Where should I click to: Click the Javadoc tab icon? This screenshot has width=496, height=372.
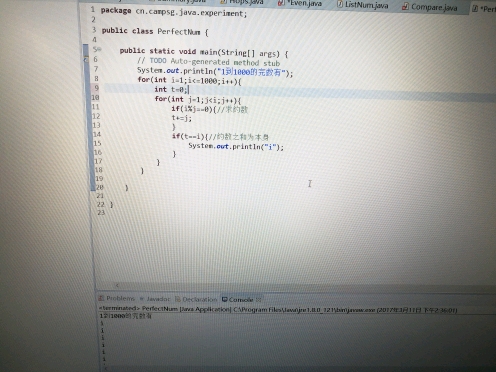click(142, 299)
